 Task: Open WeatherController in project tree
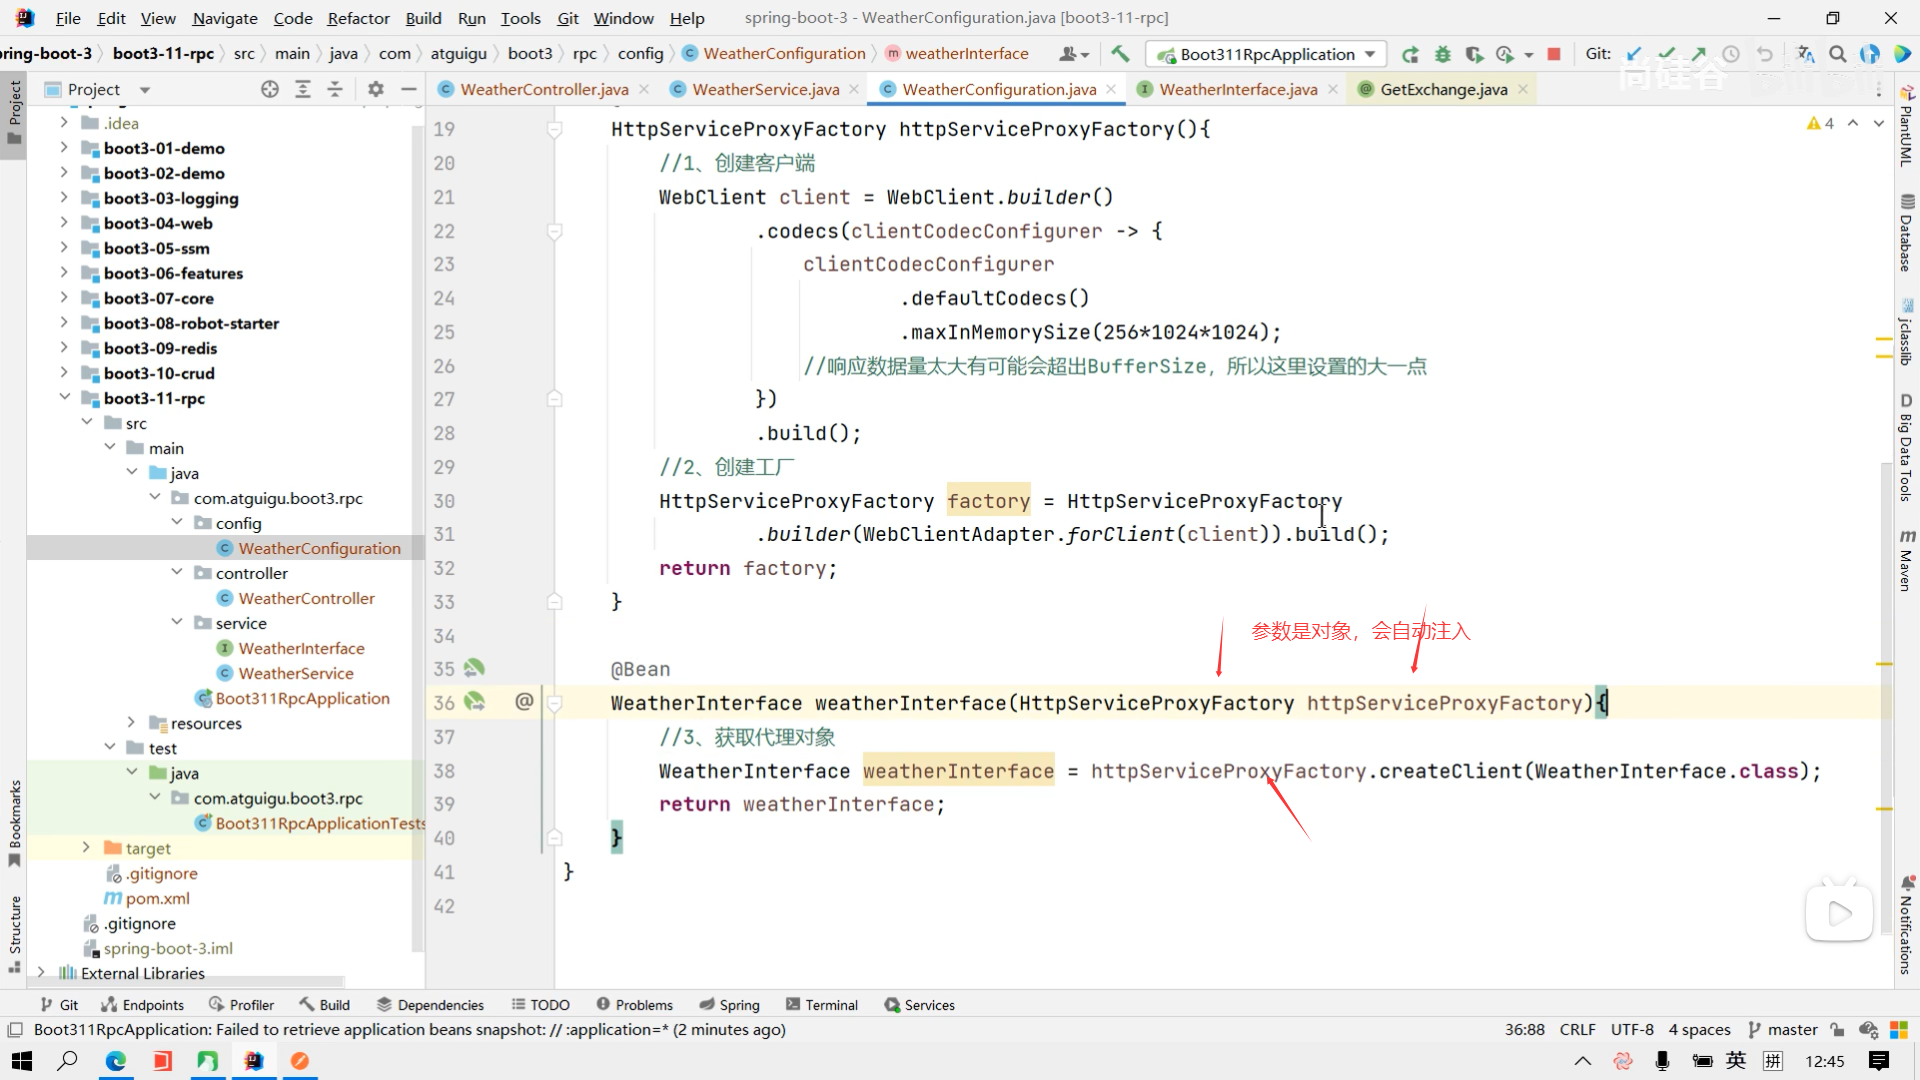point(306,598)
